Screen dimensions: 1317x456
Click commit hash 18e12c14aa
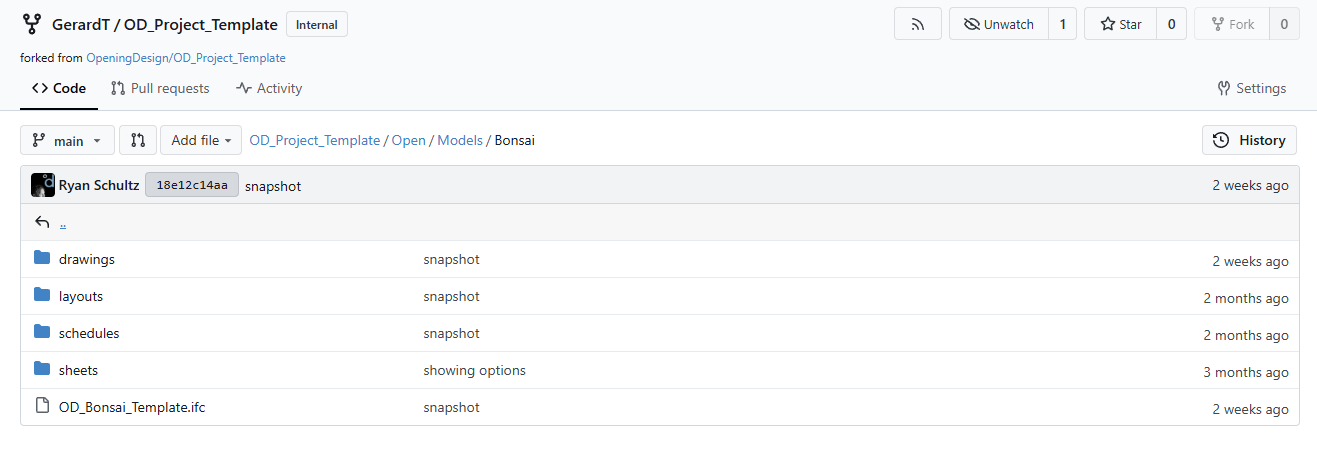(x=192, y=185)
